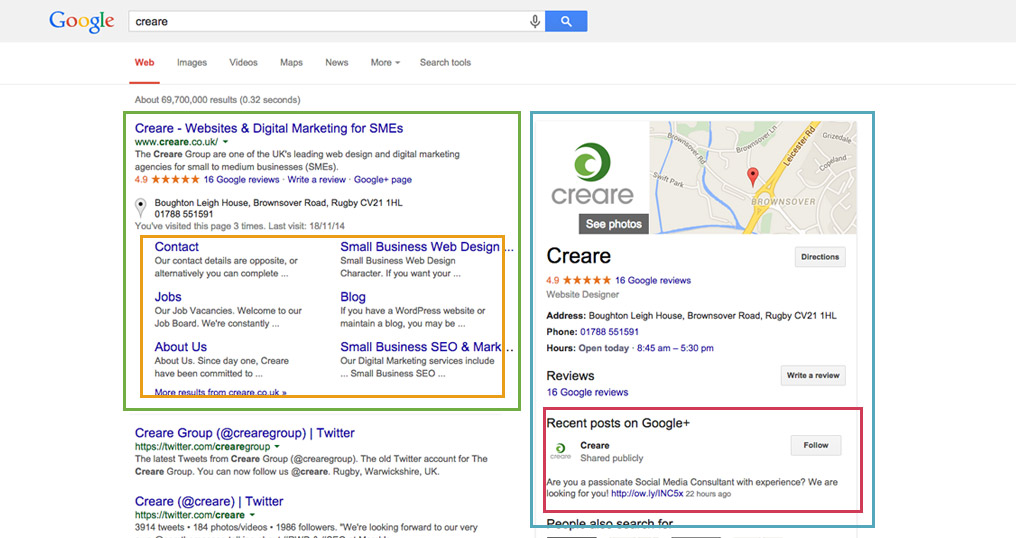Click the location marker beside Boughton Leigh House address
This screenshot has height=538, width=1016.
coord(140,207)
